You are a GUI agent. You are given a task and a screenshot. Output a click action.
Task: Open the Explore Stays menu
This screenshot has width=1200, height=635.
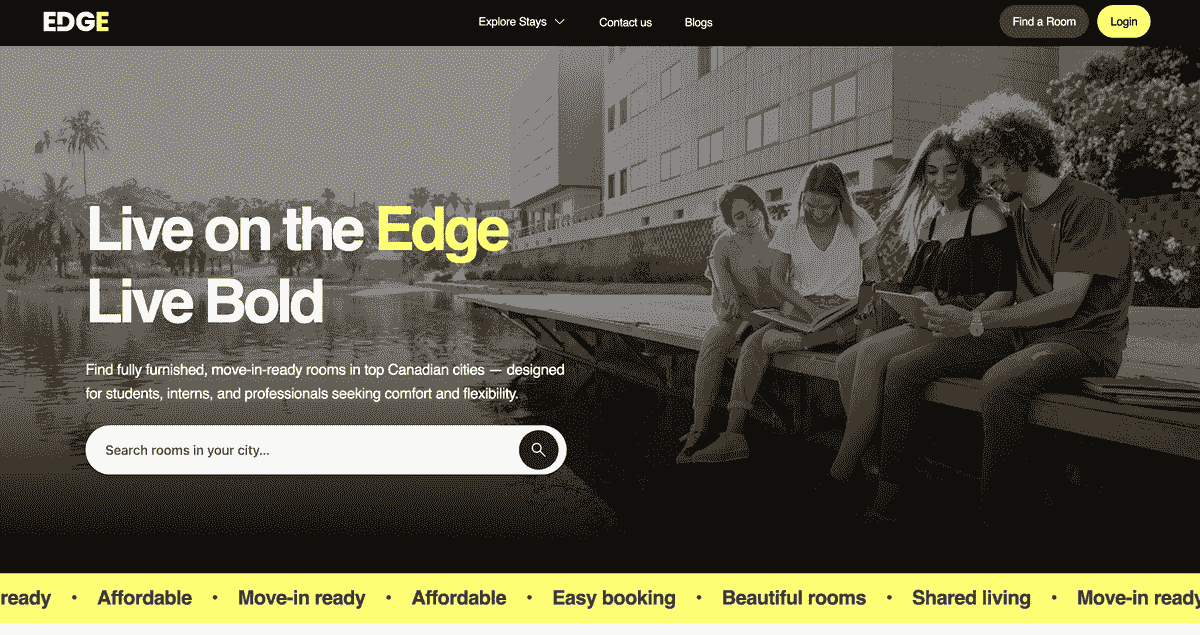click(x=521, y=22)
